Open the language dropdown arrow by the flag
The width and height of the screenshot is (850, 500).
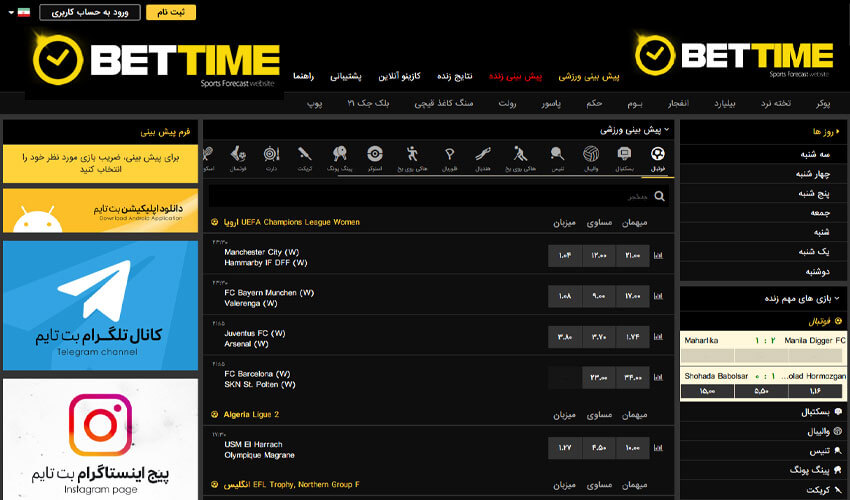point(11,12)
